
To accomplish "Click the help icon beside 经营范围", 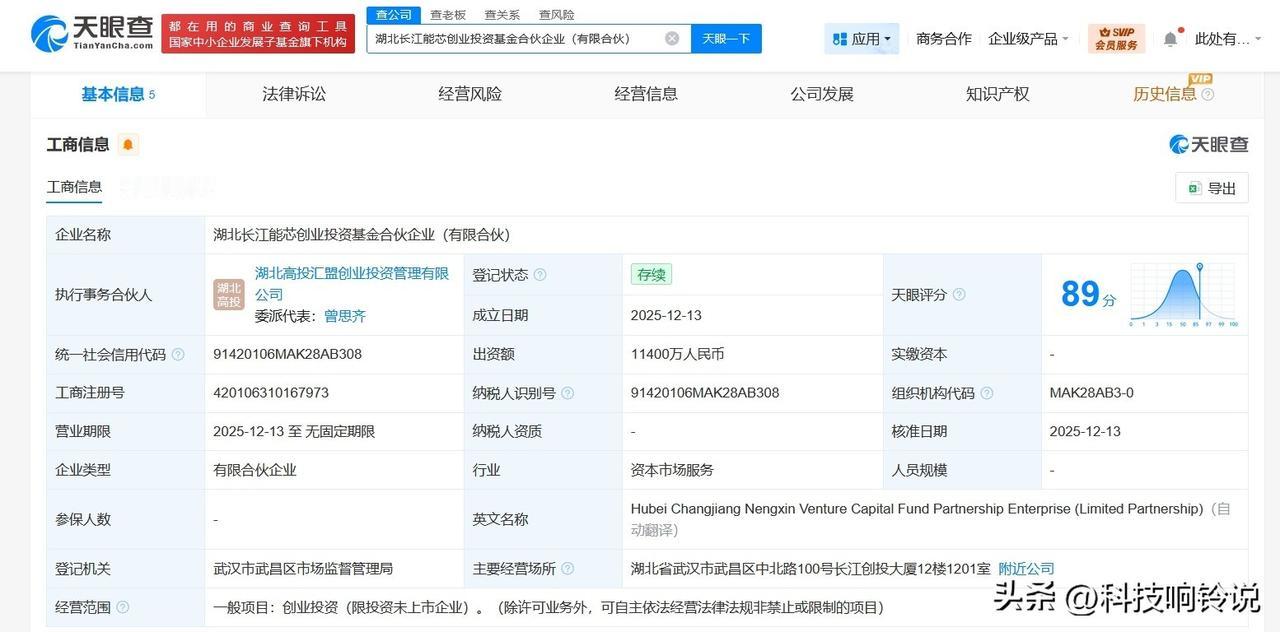I will tap(122, 607).
